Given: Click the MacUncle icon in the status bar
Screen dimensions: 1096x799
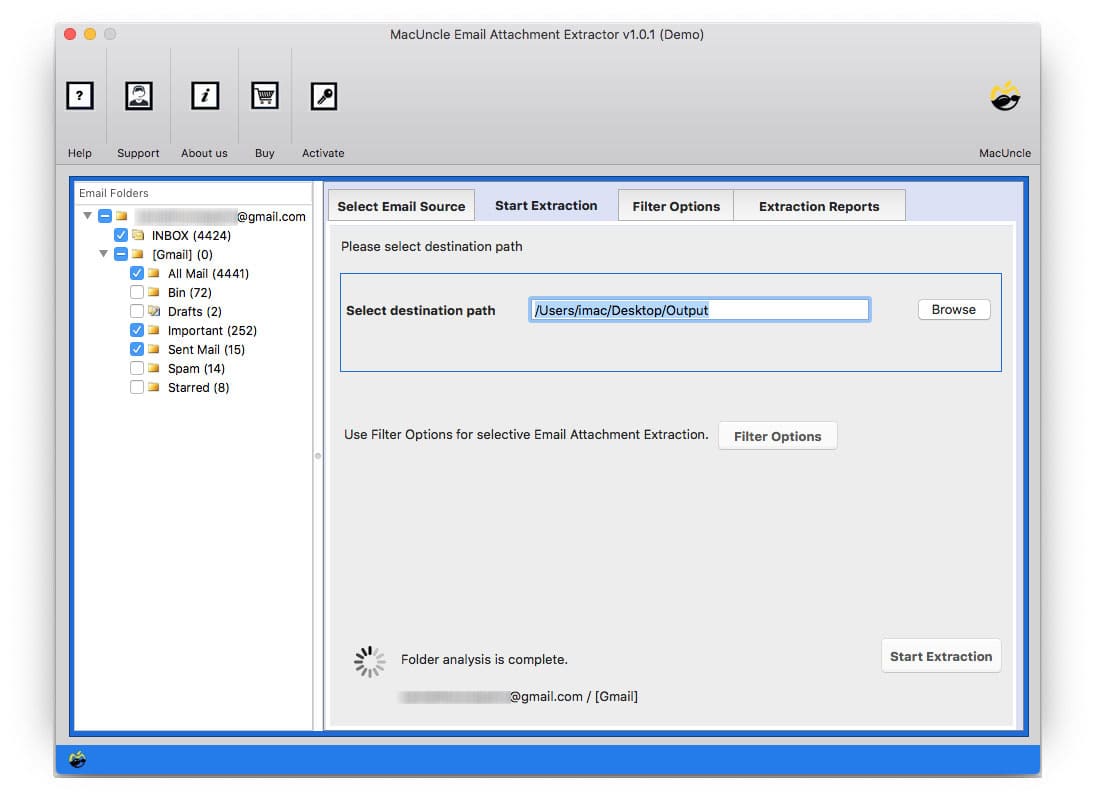Looking at the screenshot, I should [x=78, y=760].
